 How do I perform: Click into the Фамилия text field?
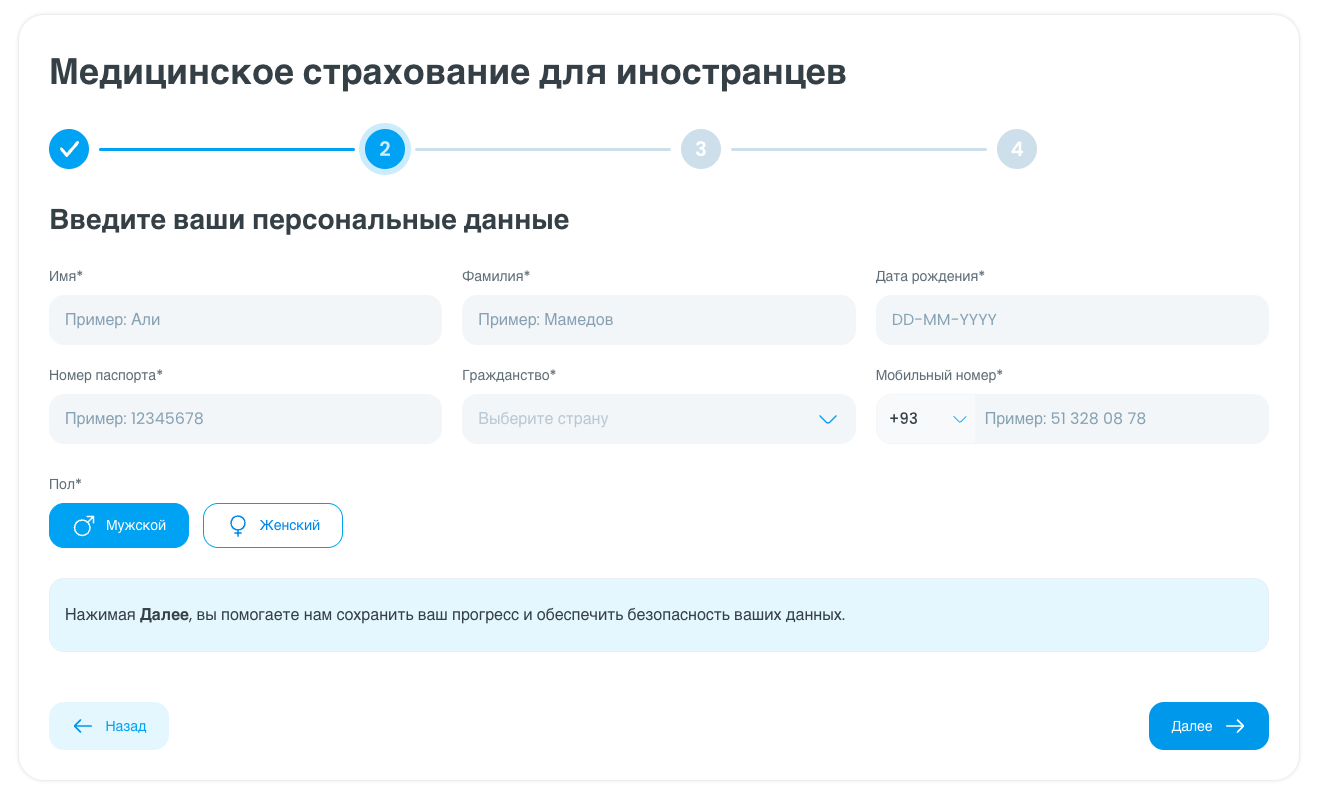tap(658, 320)
